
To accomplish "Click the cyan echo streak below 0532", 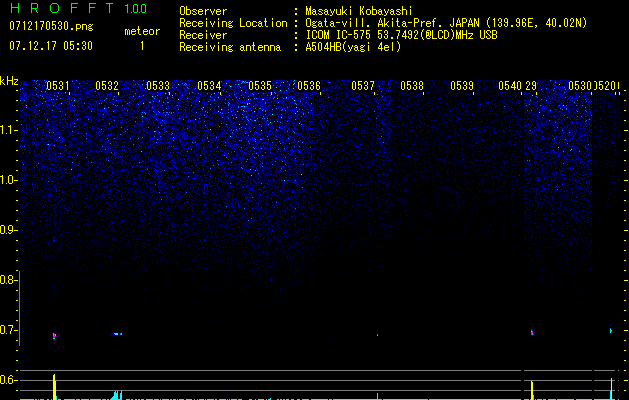I will pyautogui.click(x=117, y=334).
